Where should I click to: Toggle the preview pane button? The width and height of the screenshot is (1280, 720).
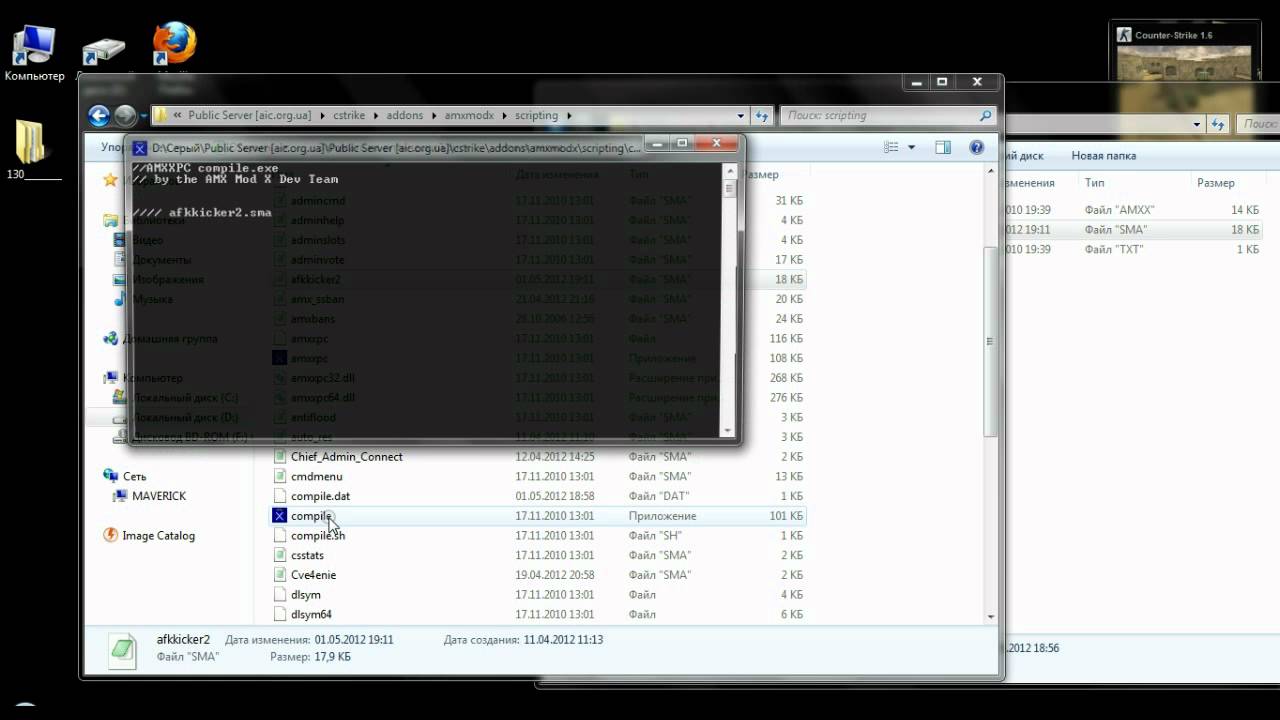click(x=943, y=147)
